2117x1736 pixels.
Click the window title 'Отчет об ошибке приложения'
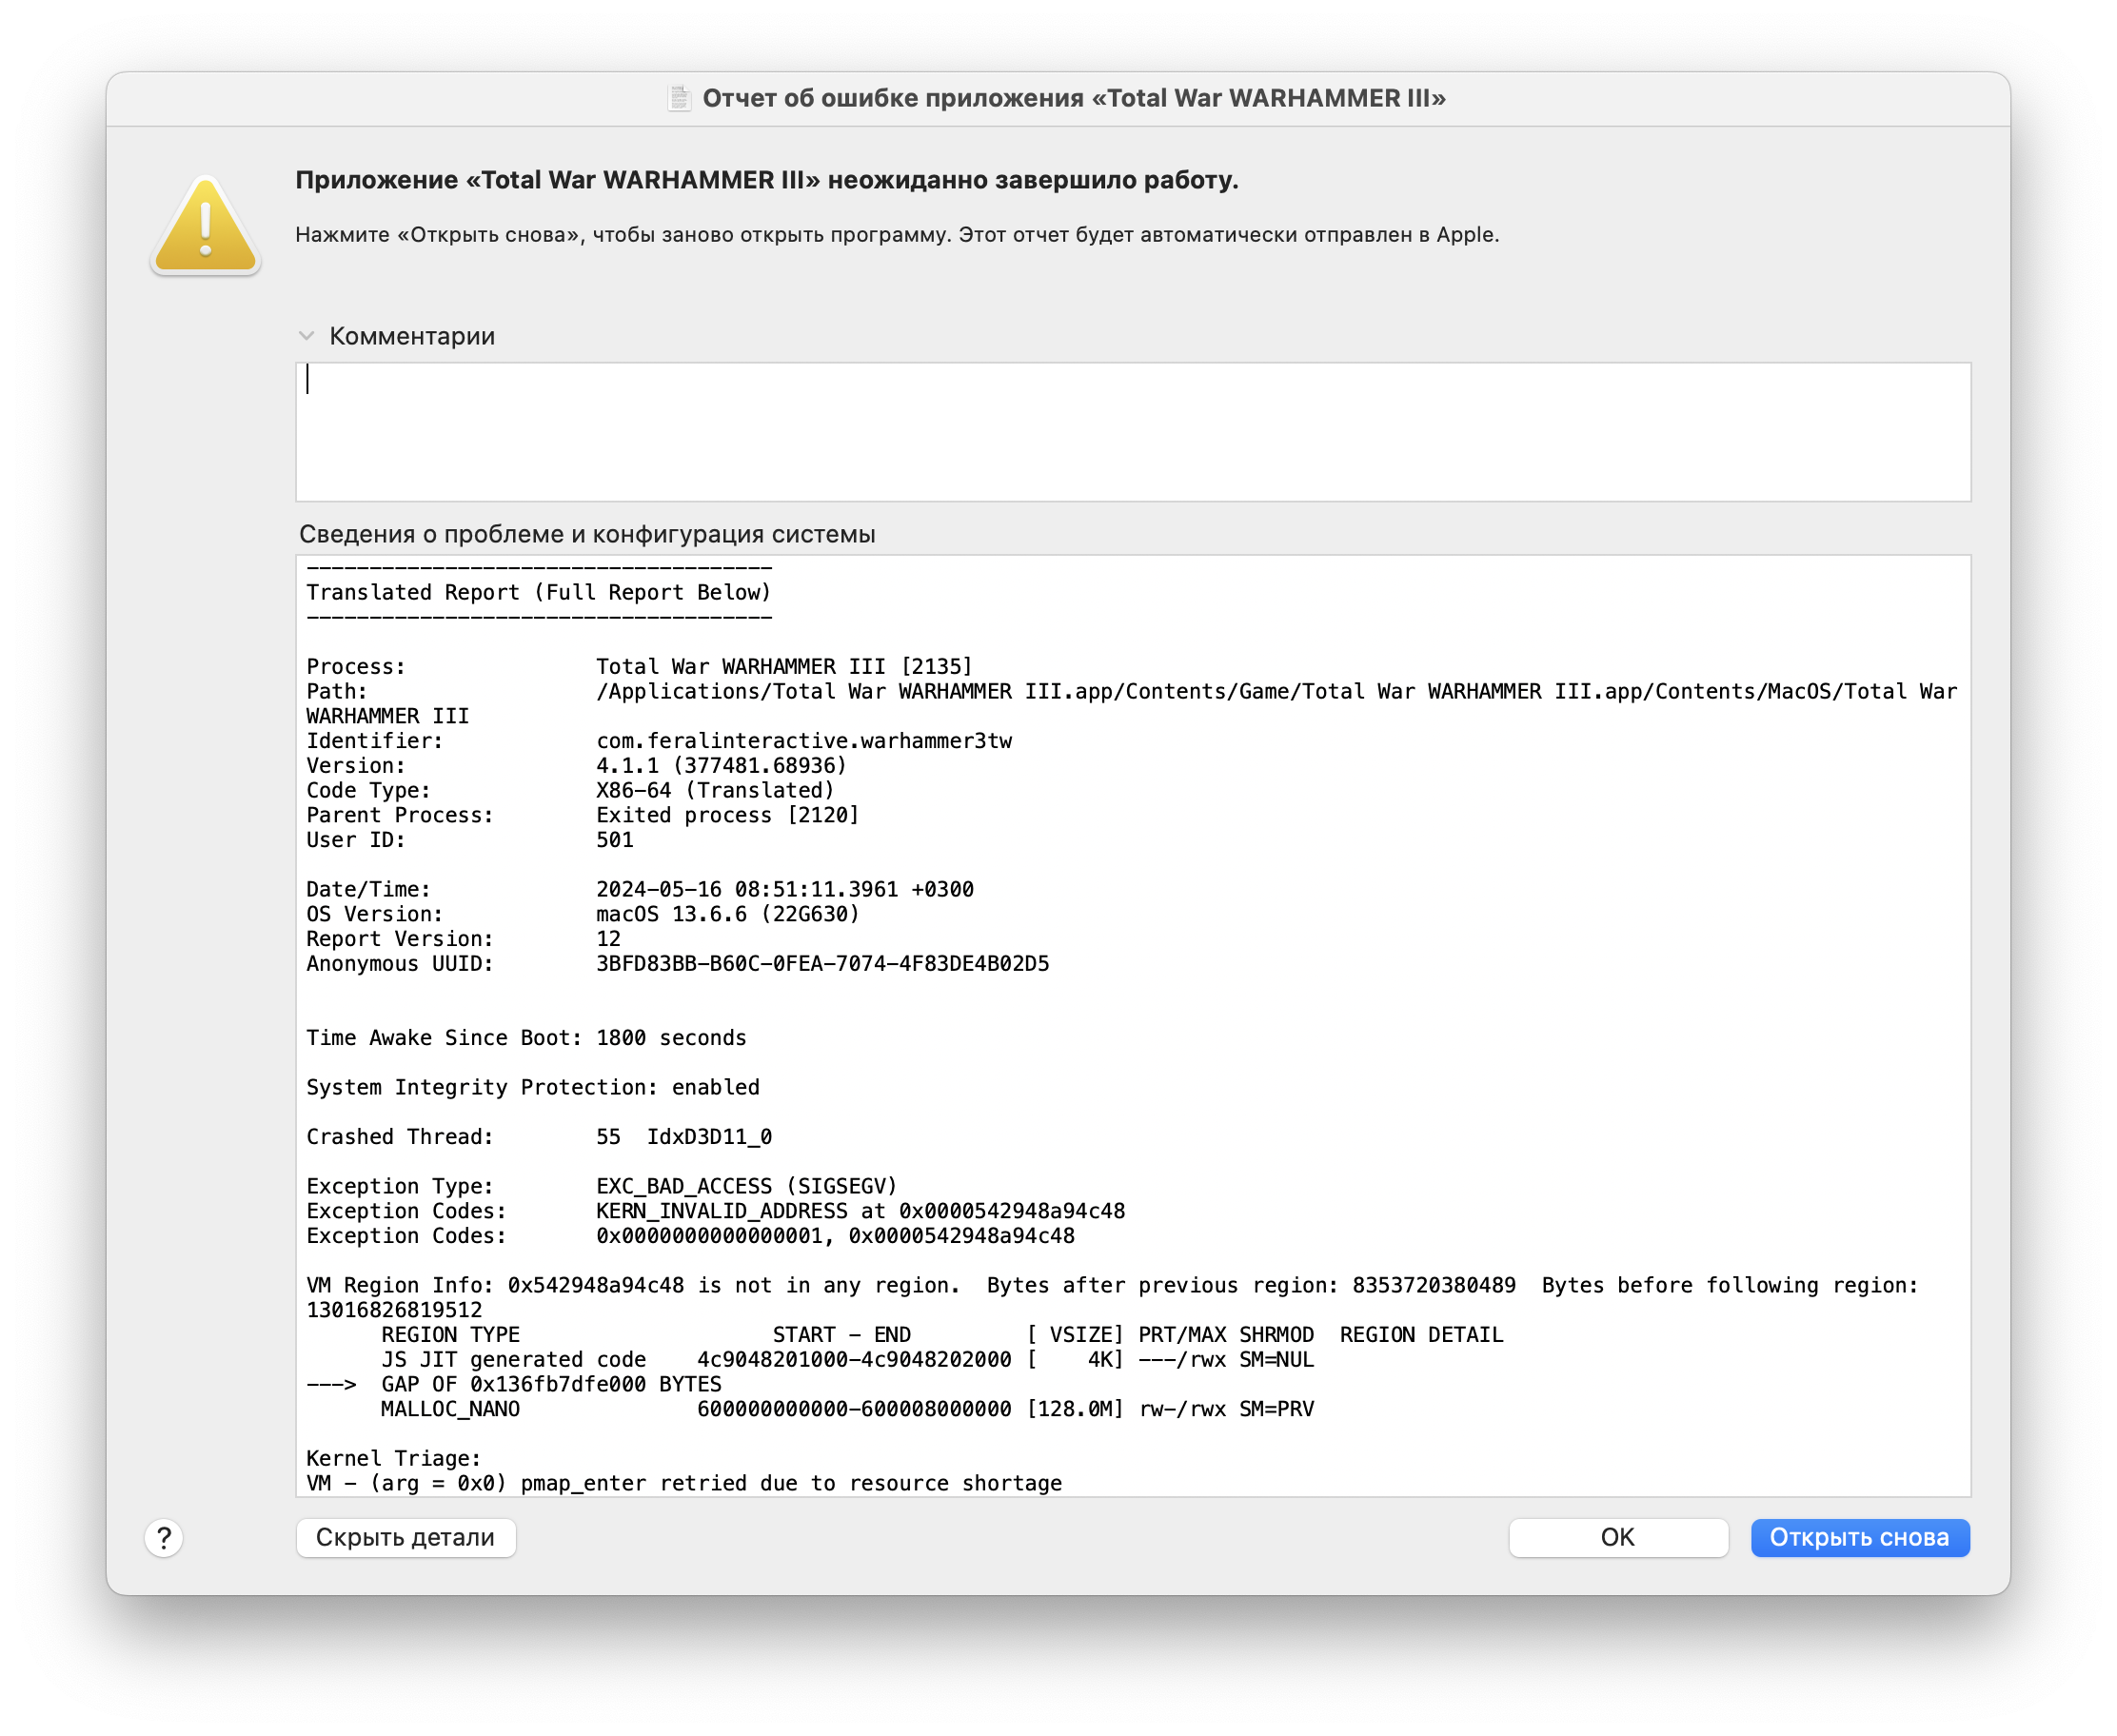[1073, 98]
